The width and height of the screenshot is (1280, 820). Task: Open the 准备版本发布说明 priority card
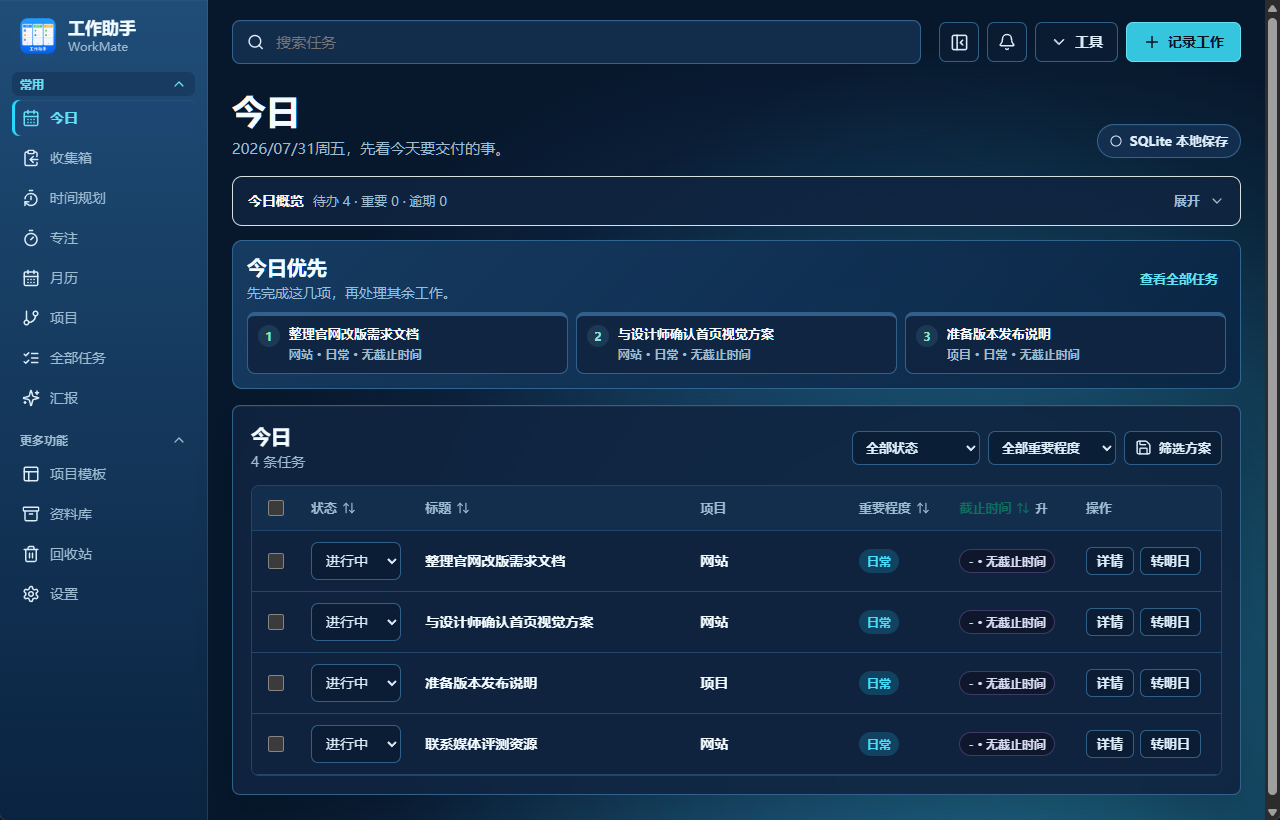click(1065, 344)
